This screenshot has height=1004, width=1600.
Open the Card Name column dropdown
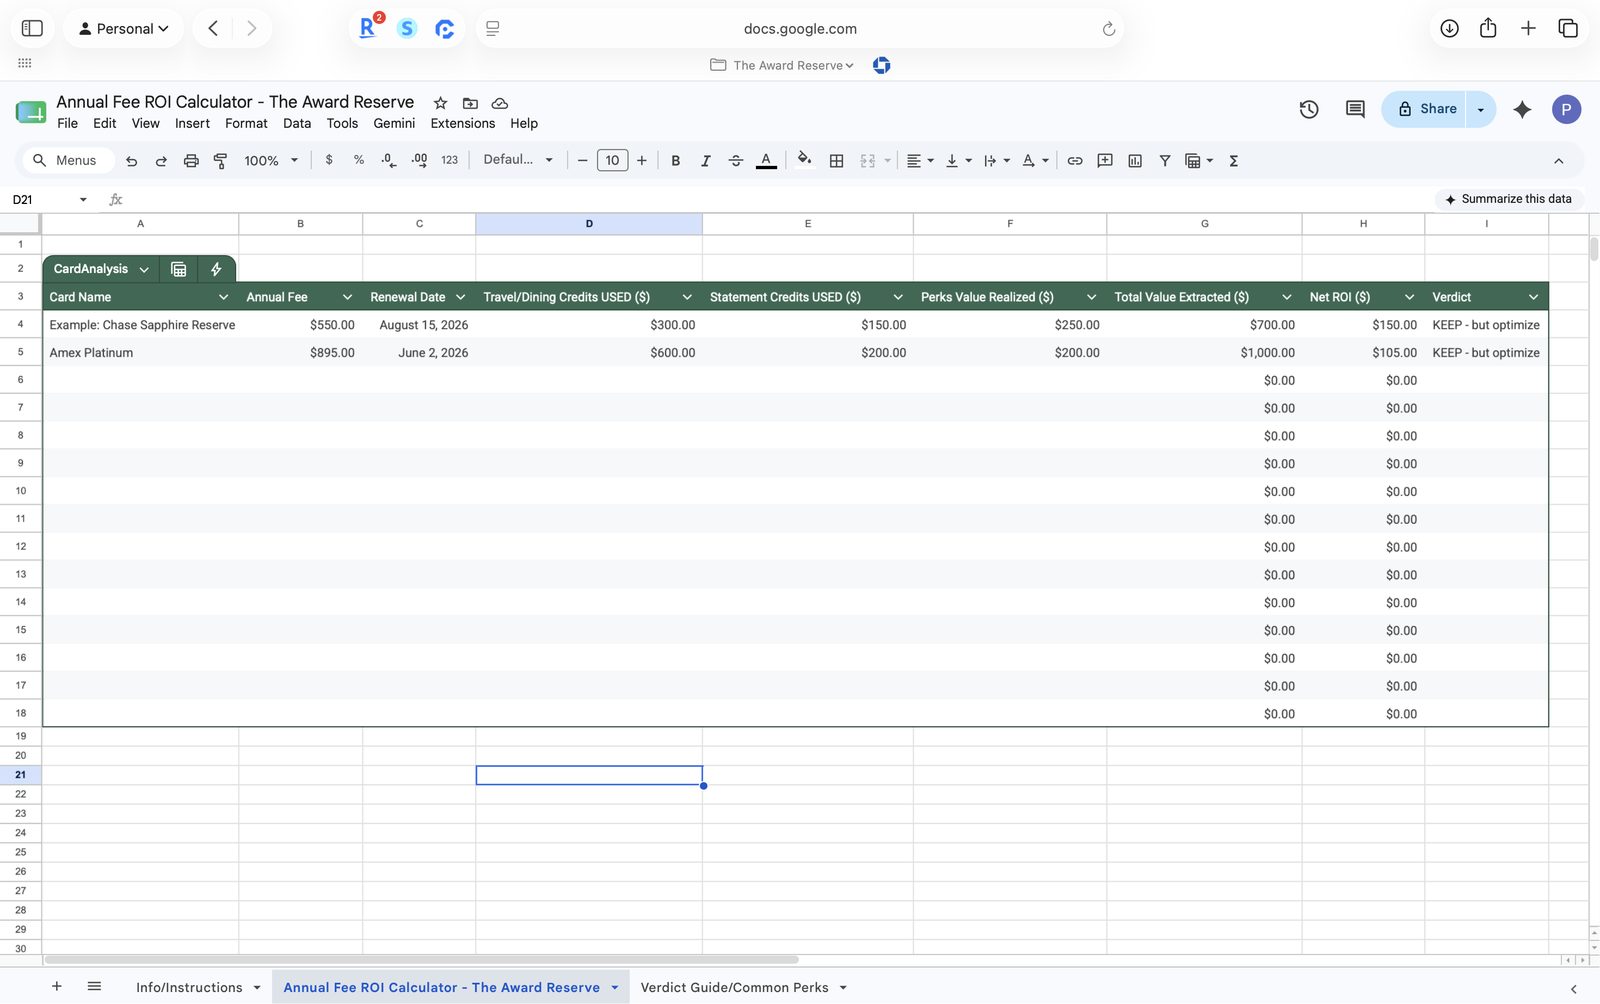click(x=224, y=297)
